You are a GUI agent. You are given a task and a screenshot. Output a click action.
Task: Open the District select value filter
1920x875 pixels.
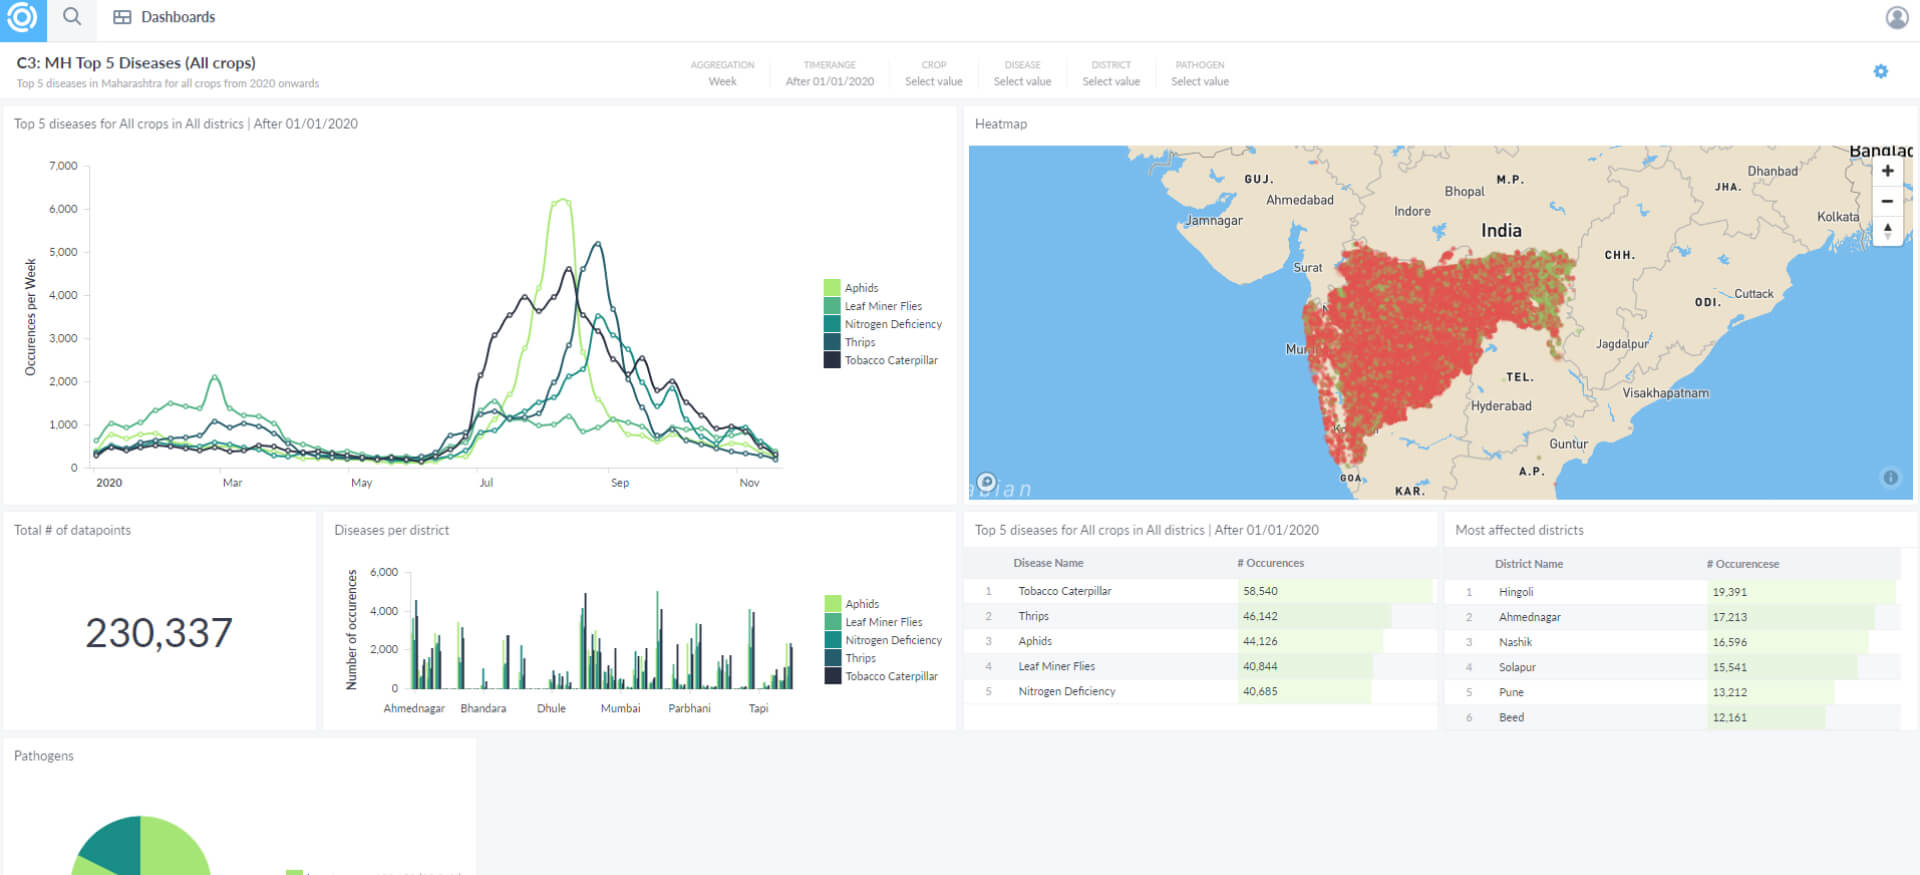point(1111,73)
